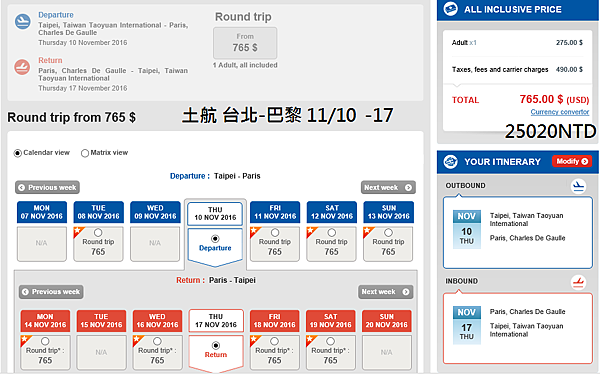The image size is (600, 374).
Task: Go to Next week for departure dates
Action: [388, 188]
